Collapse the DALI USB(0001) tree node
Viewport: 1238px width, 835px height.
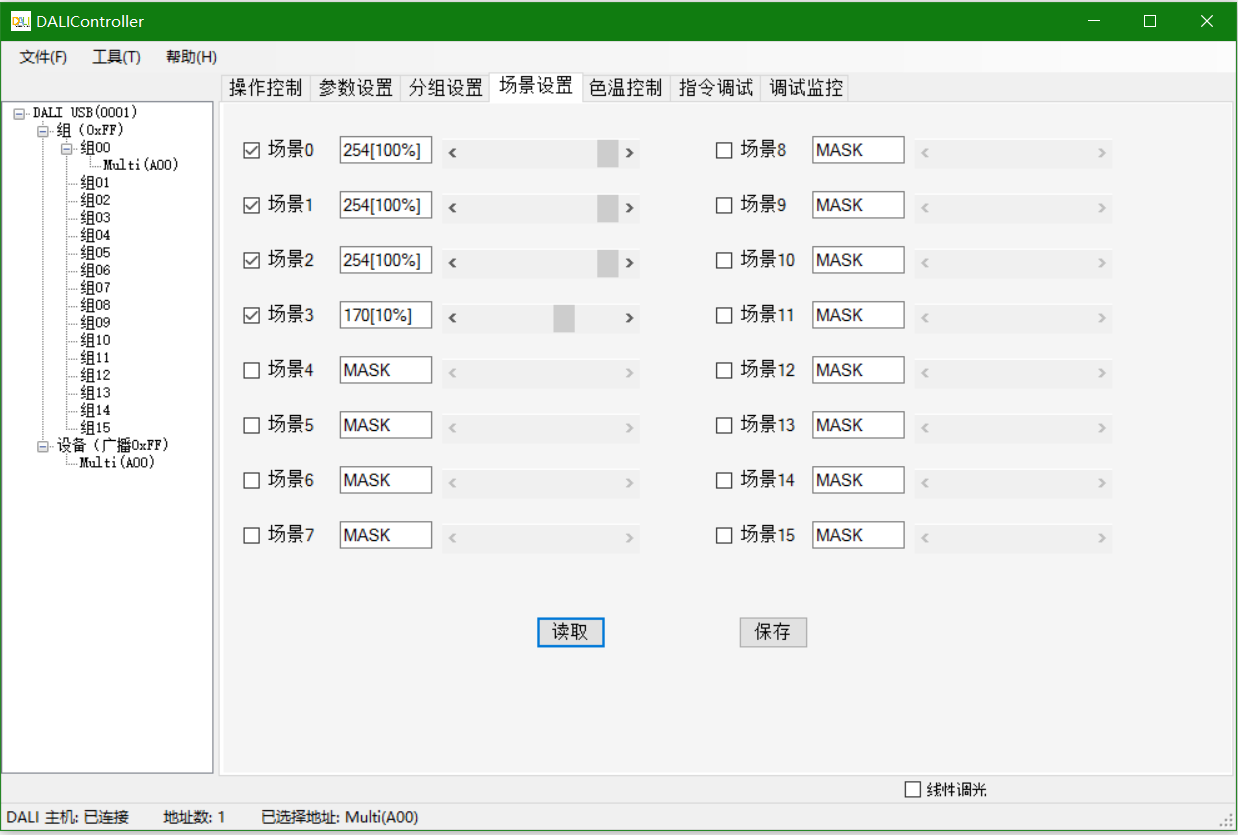(x=19, y=113)
